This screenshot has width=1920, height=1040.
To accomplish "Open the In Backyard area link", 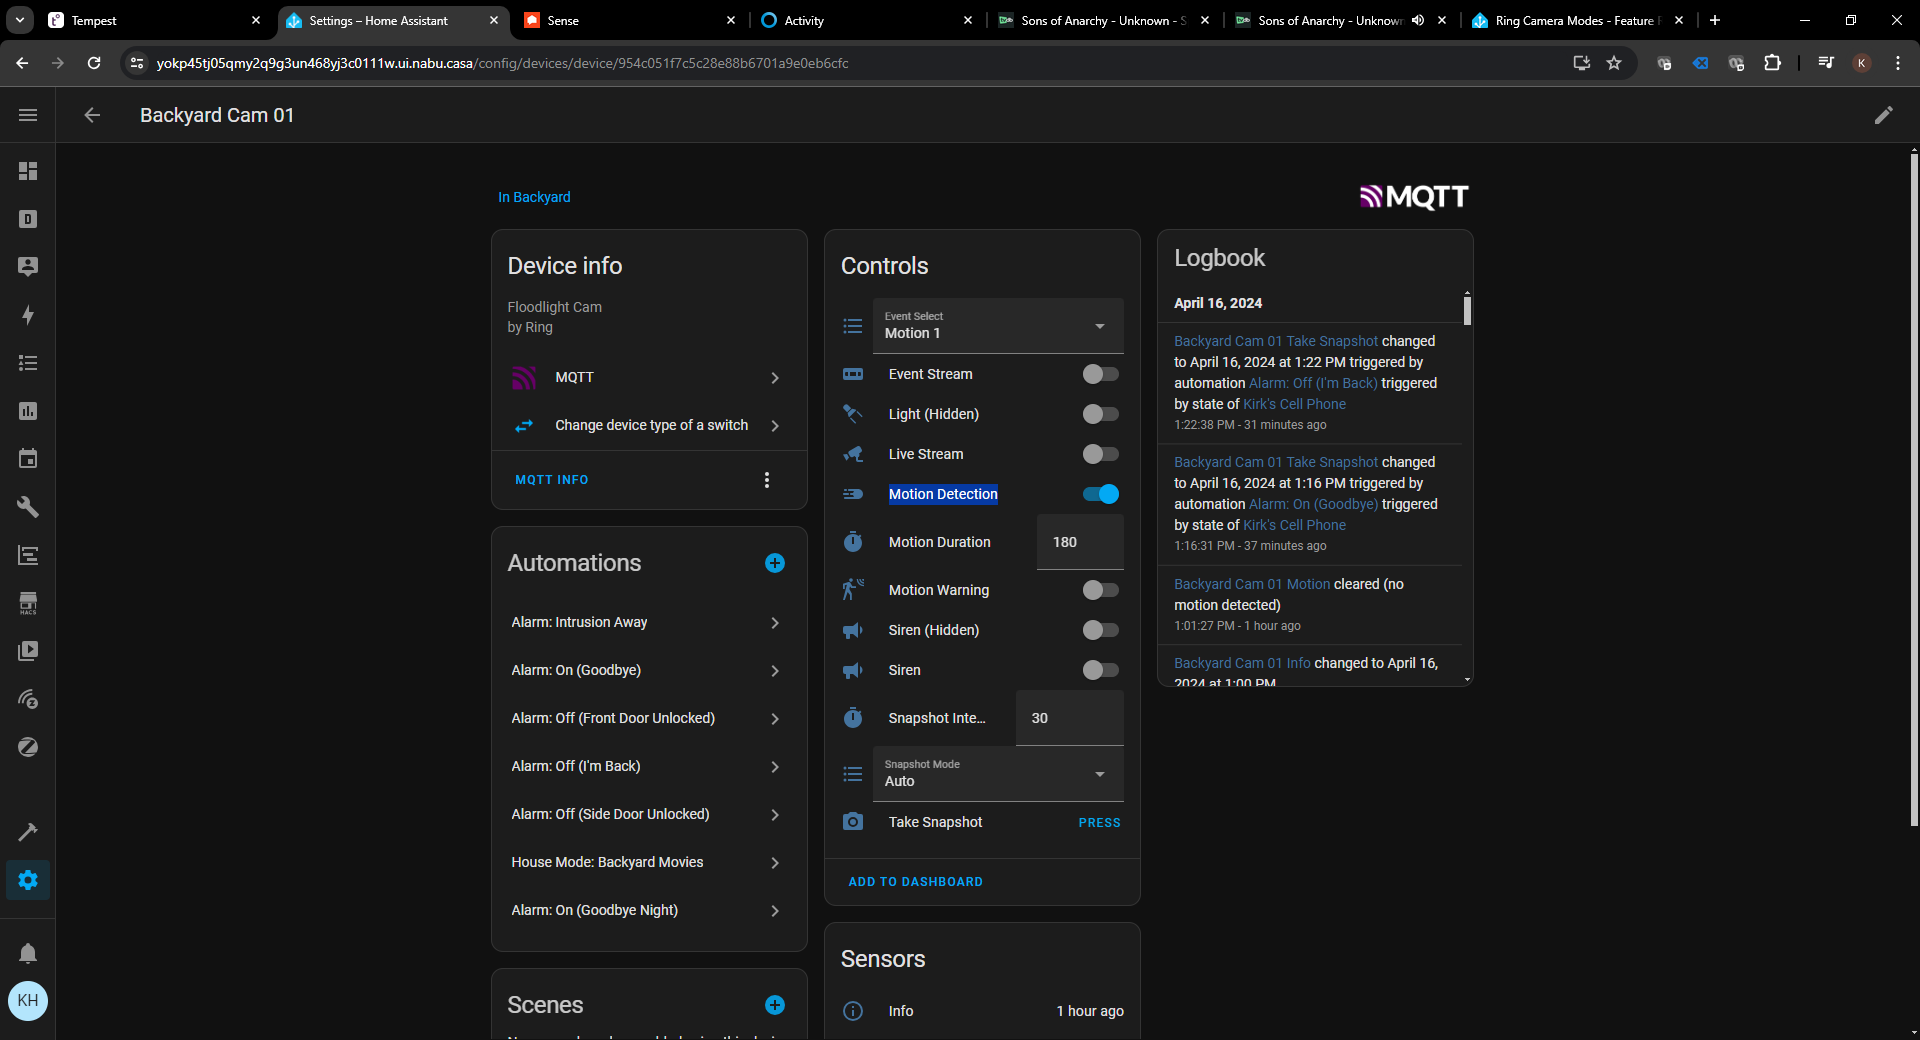I will pyautogui.click(x=534, y=197).
